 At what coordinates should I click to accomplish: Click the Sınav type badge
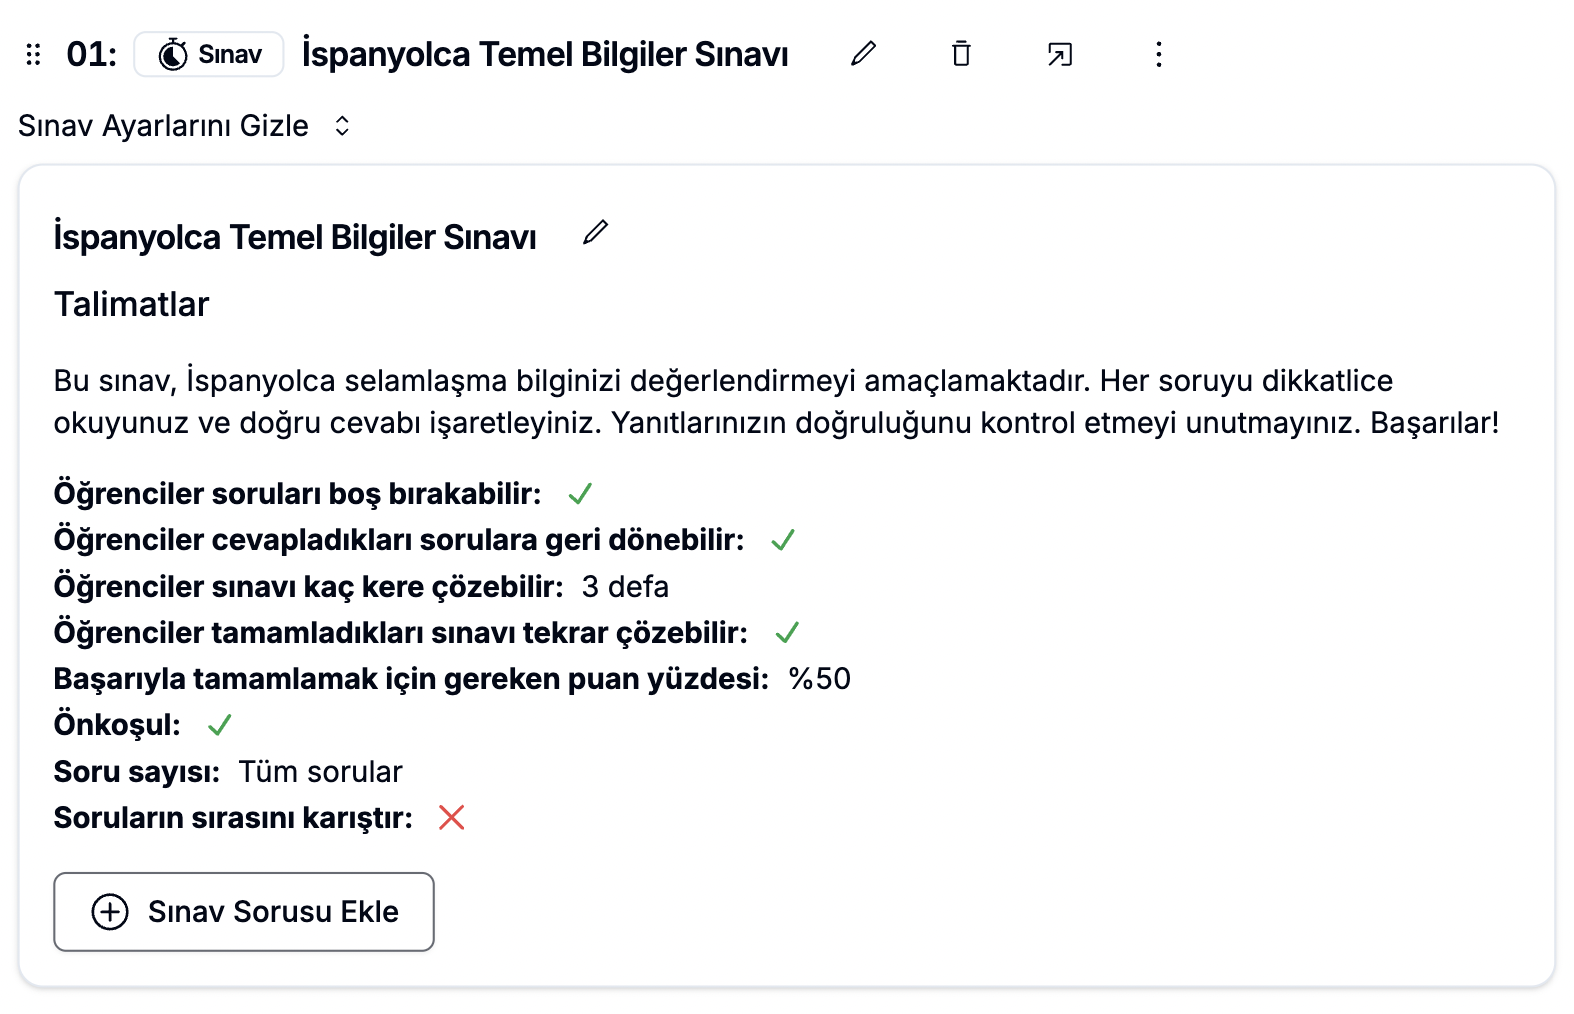click(209, 54)
